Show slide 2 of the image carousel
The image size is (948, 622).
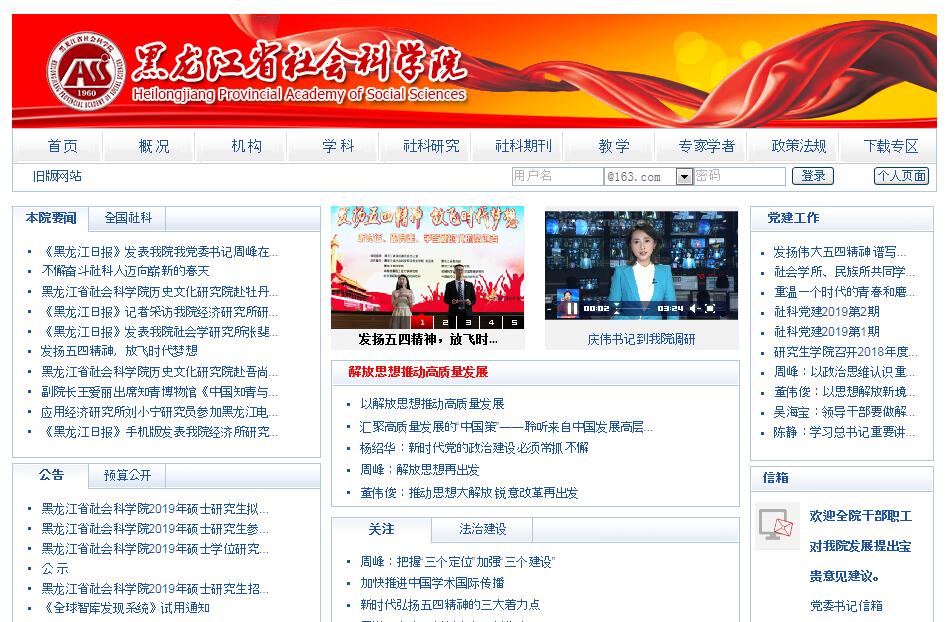coord(445,322)
